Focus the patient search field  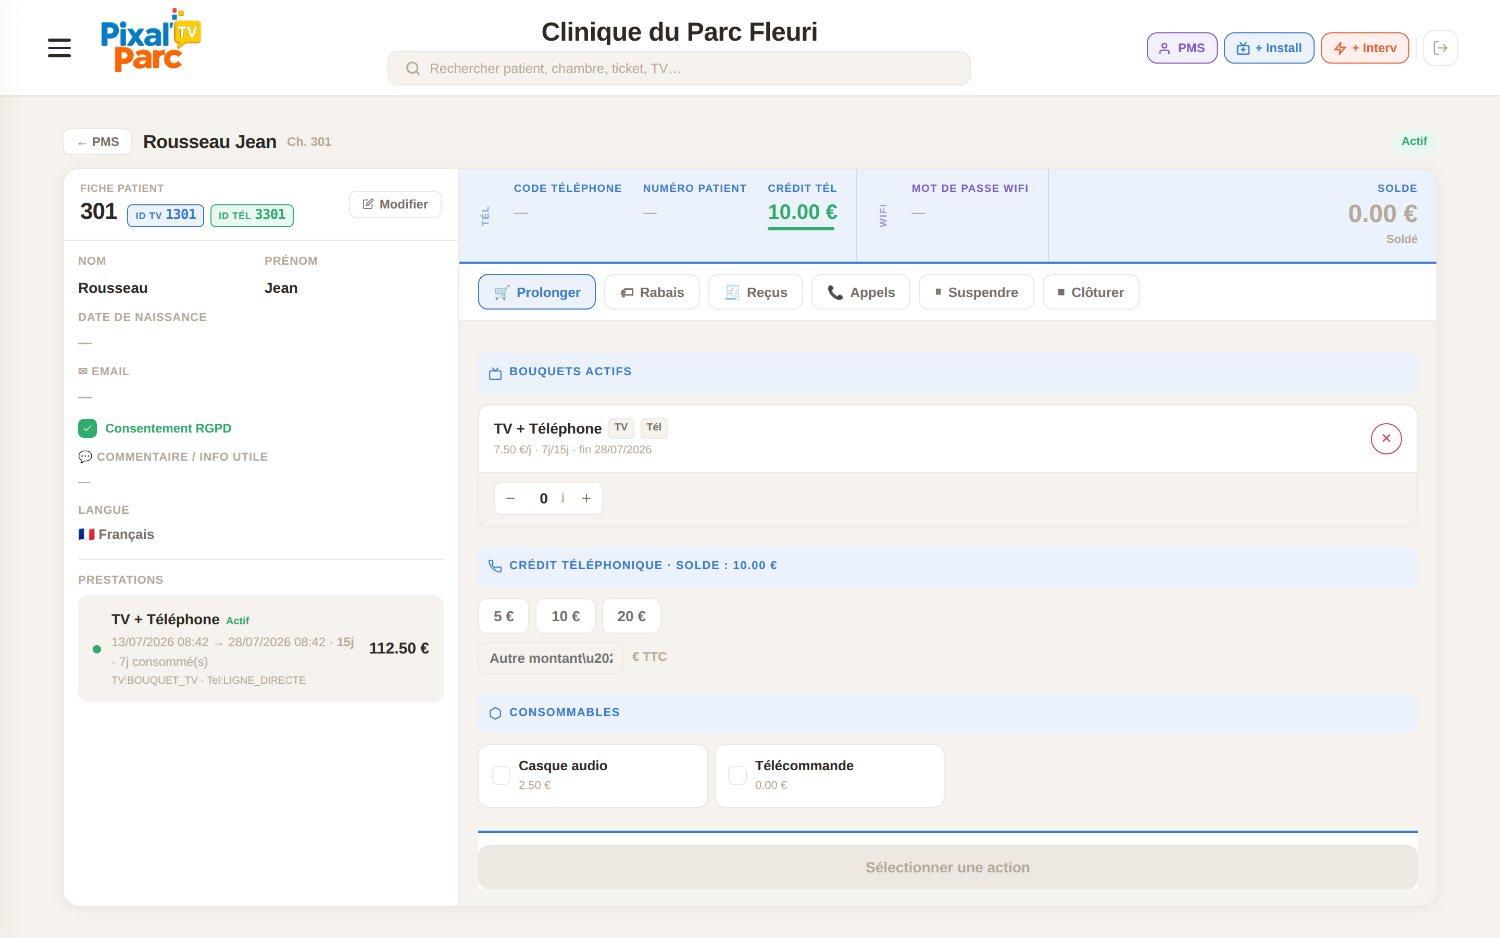(679, 68)
